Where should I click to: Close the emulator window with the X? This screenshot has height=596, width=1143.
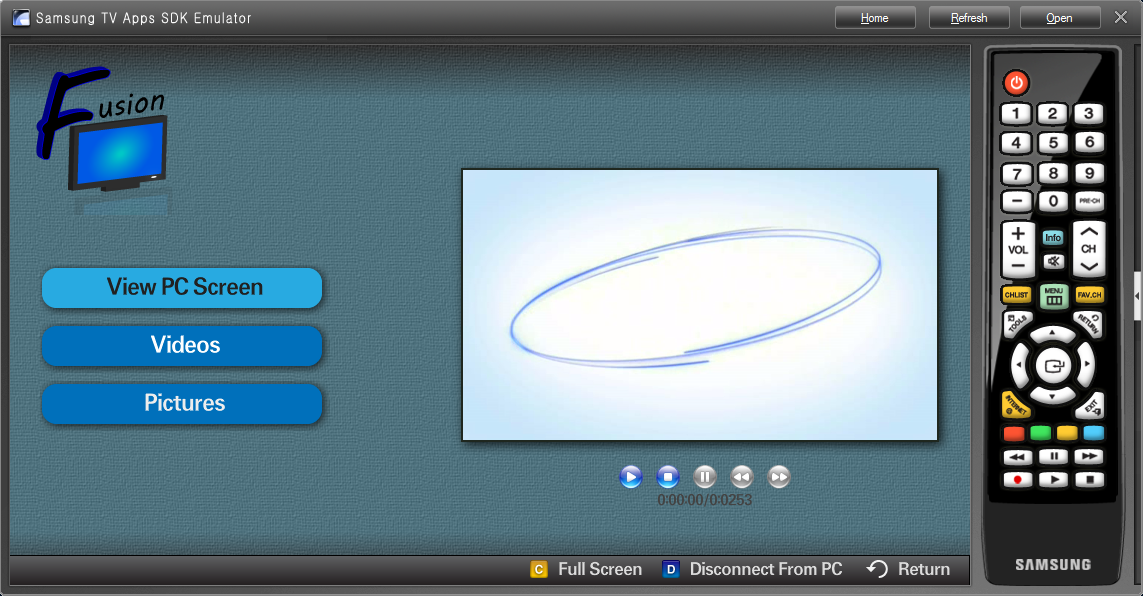[x=1121, y=17]
